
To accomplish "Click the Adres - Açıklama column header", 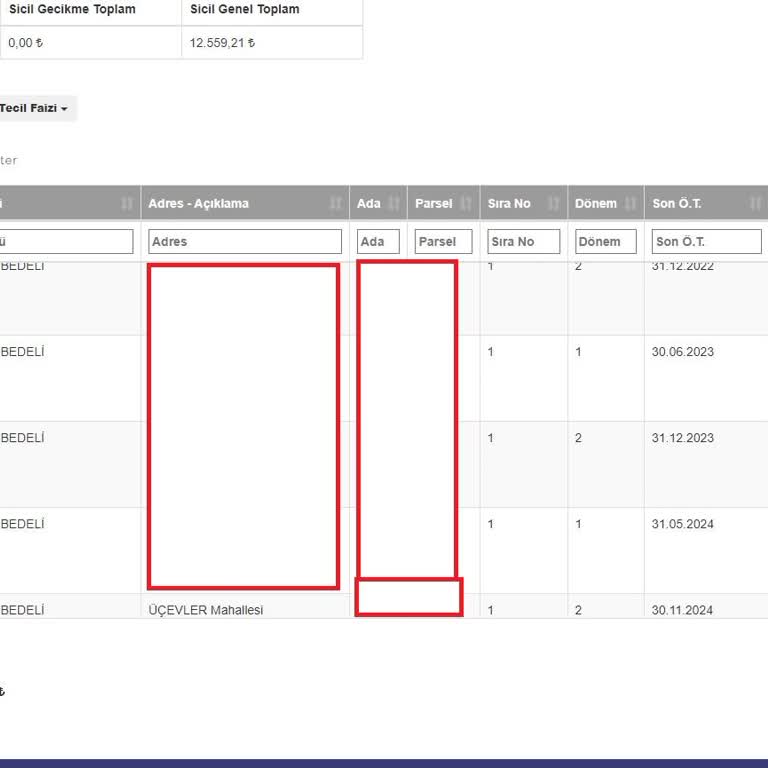I will 245,203.
